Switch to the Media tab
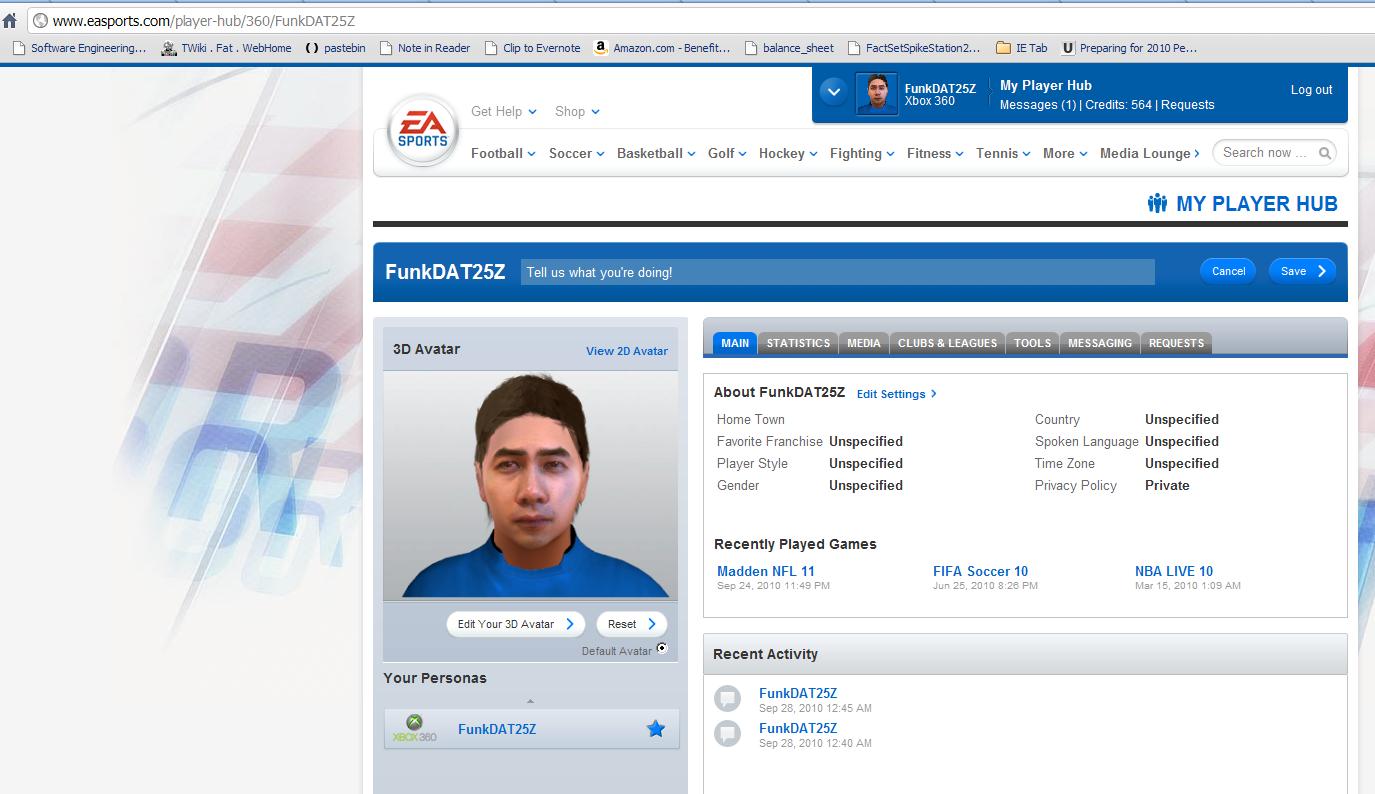1375x794 pixels. 864,343
